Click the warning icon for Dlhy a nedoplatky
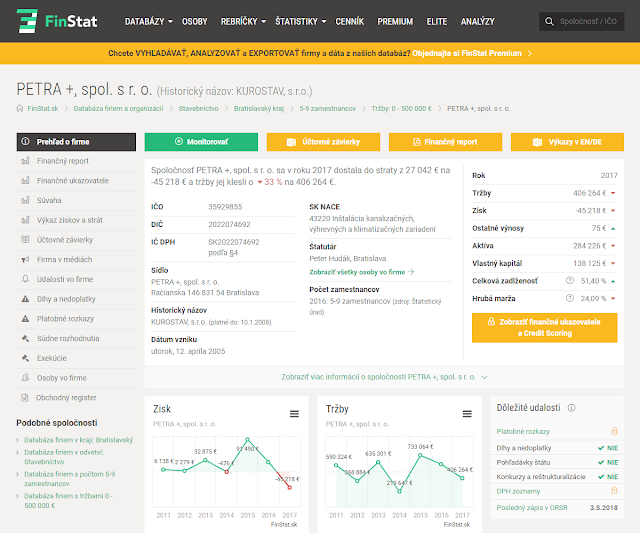The width and height of the screenshot is (640, 533). click(x=25, y=299)
